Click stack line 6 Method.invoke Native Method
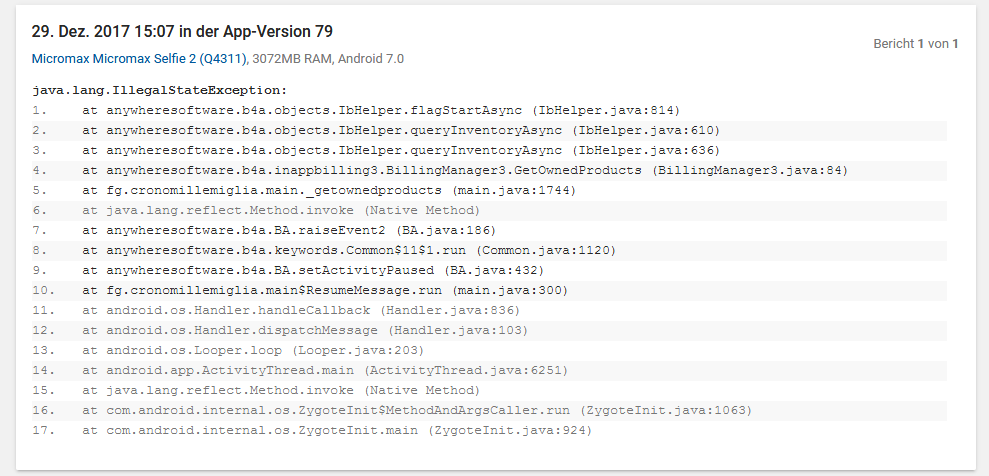The width and height of the screenshot is (989, 476). coord(489,211)
